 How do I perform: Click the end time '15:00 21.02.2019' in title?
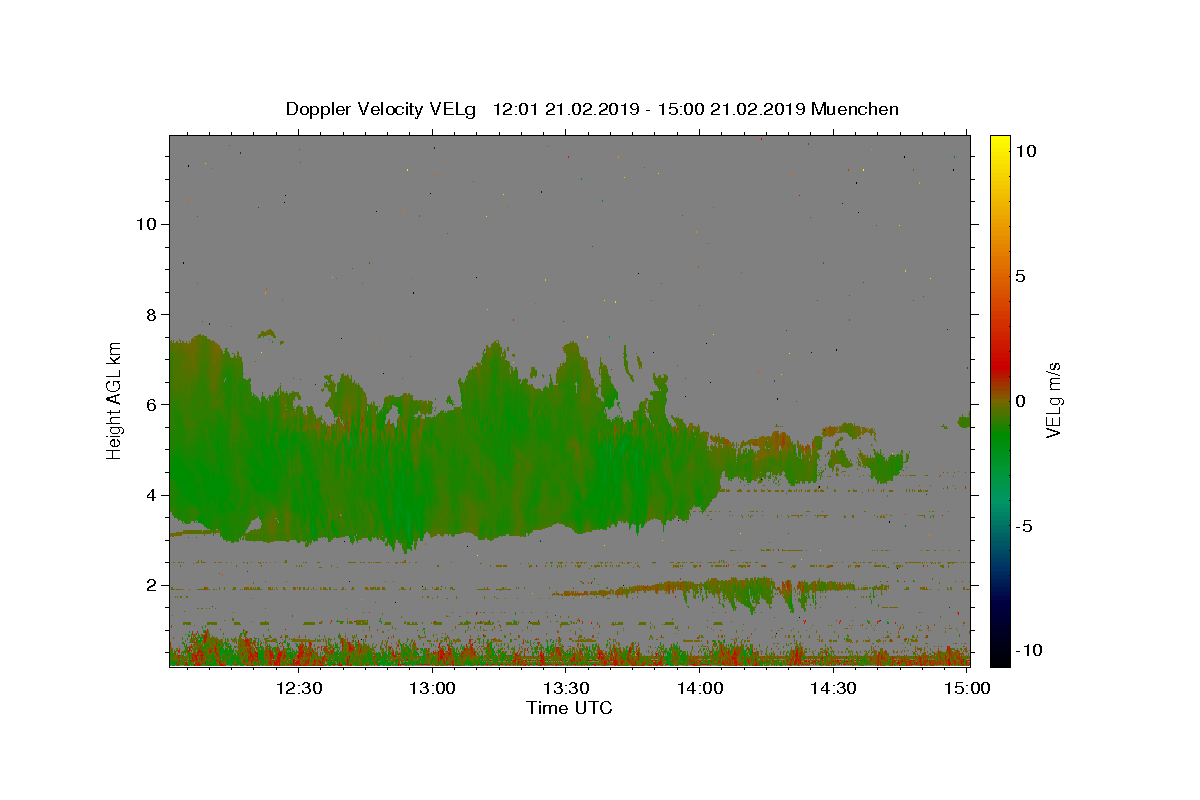coord(731,109)
